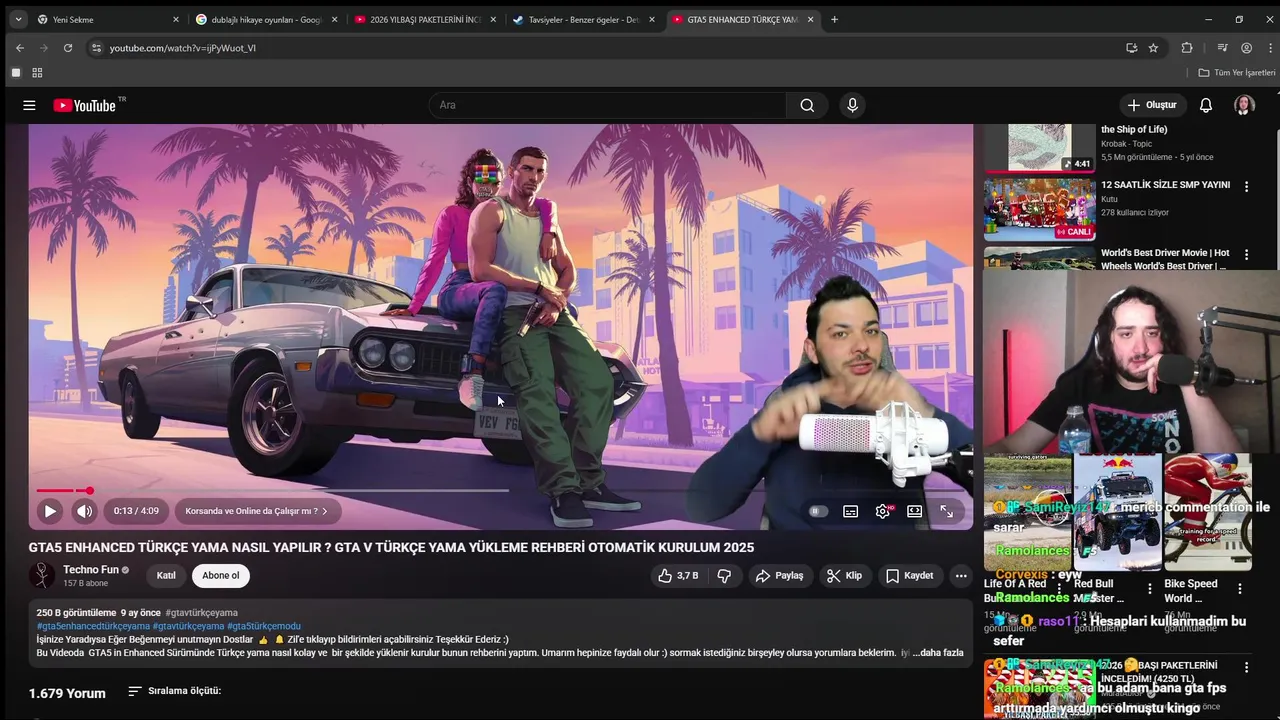Mute the video with the speaker icon
This screenshot has width=1280, height=720.
(85, 511)
